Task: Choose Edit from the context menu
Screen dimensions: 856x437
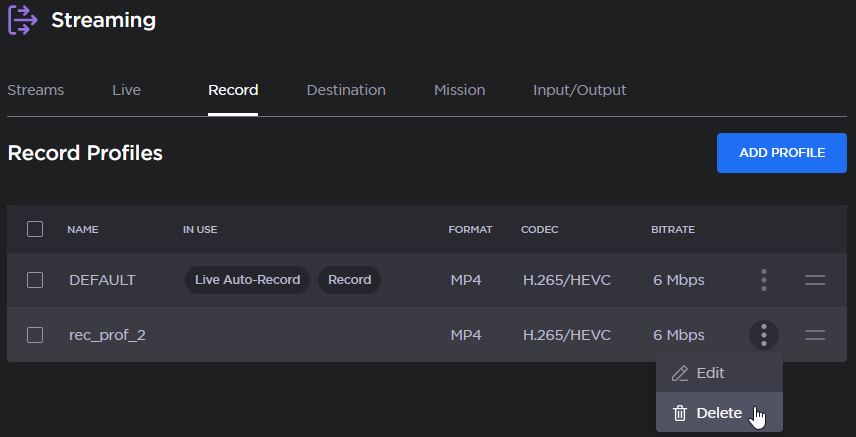Action: tap(710, 373)
